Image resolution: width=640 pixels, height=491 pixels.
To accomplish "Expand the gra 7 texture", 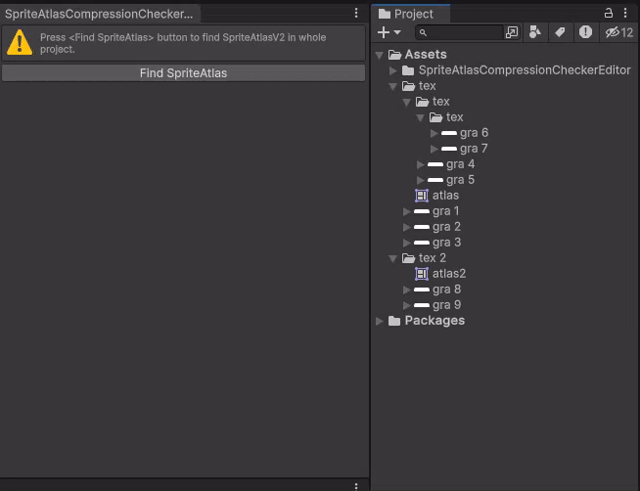I will pos(434,149).
